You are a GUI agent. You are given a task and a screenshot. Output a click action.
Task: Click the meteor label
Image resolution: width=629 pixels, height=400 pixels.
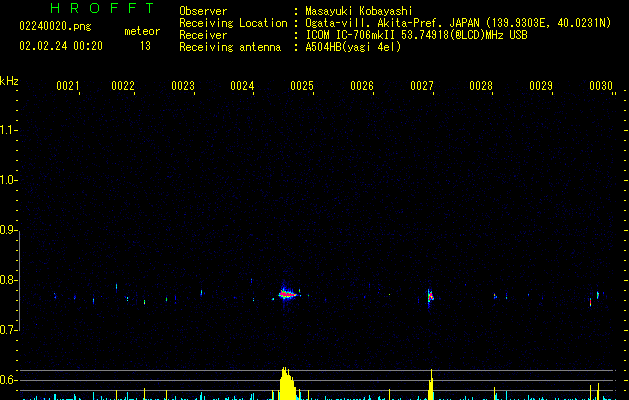pyautogui.click(x=142, y=31)
